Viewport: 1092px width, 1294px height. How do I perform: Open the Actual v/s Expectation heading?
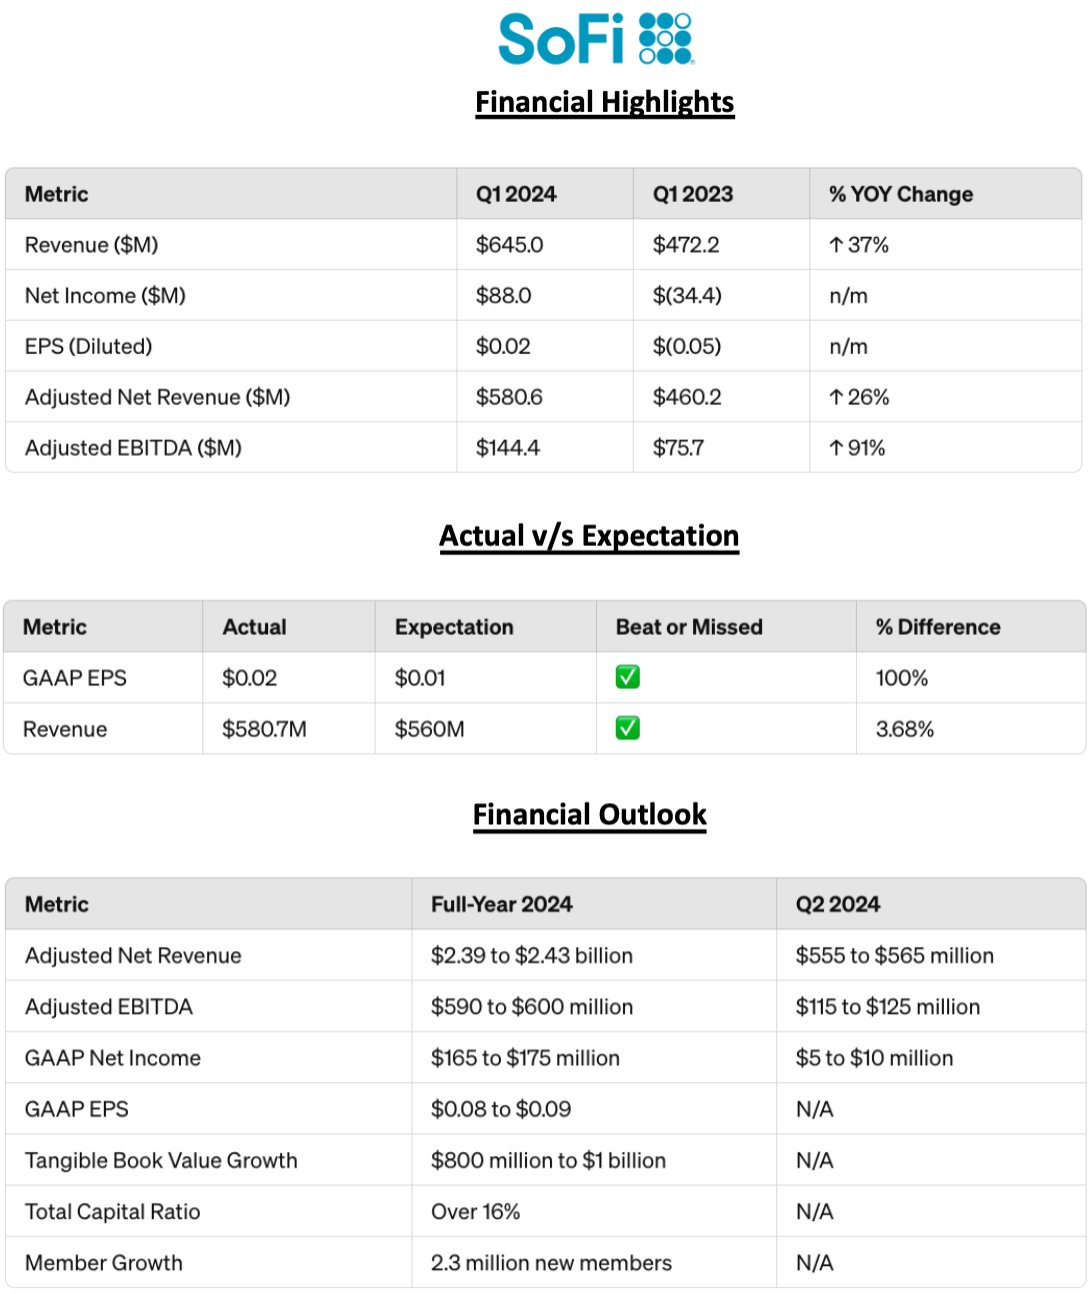[x=589, y=536]
